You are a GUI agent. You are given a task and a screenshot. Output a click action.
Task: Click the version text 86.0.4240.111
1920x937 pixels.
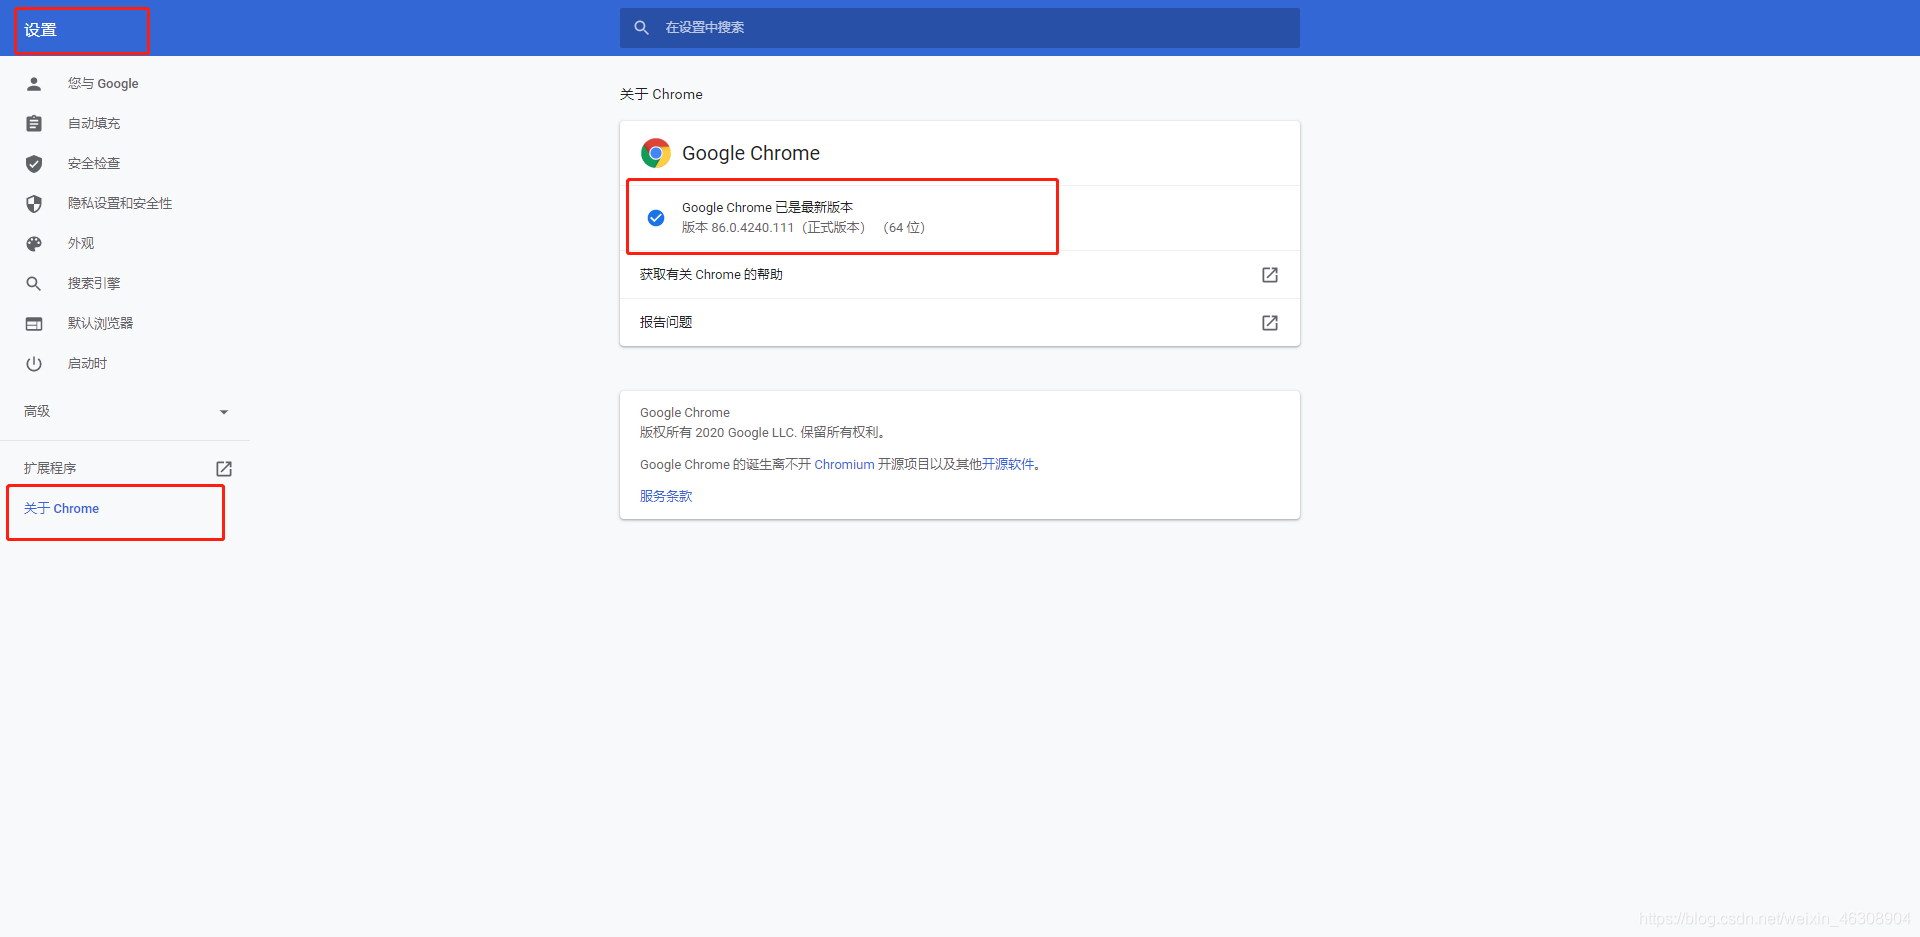[752, 228]
